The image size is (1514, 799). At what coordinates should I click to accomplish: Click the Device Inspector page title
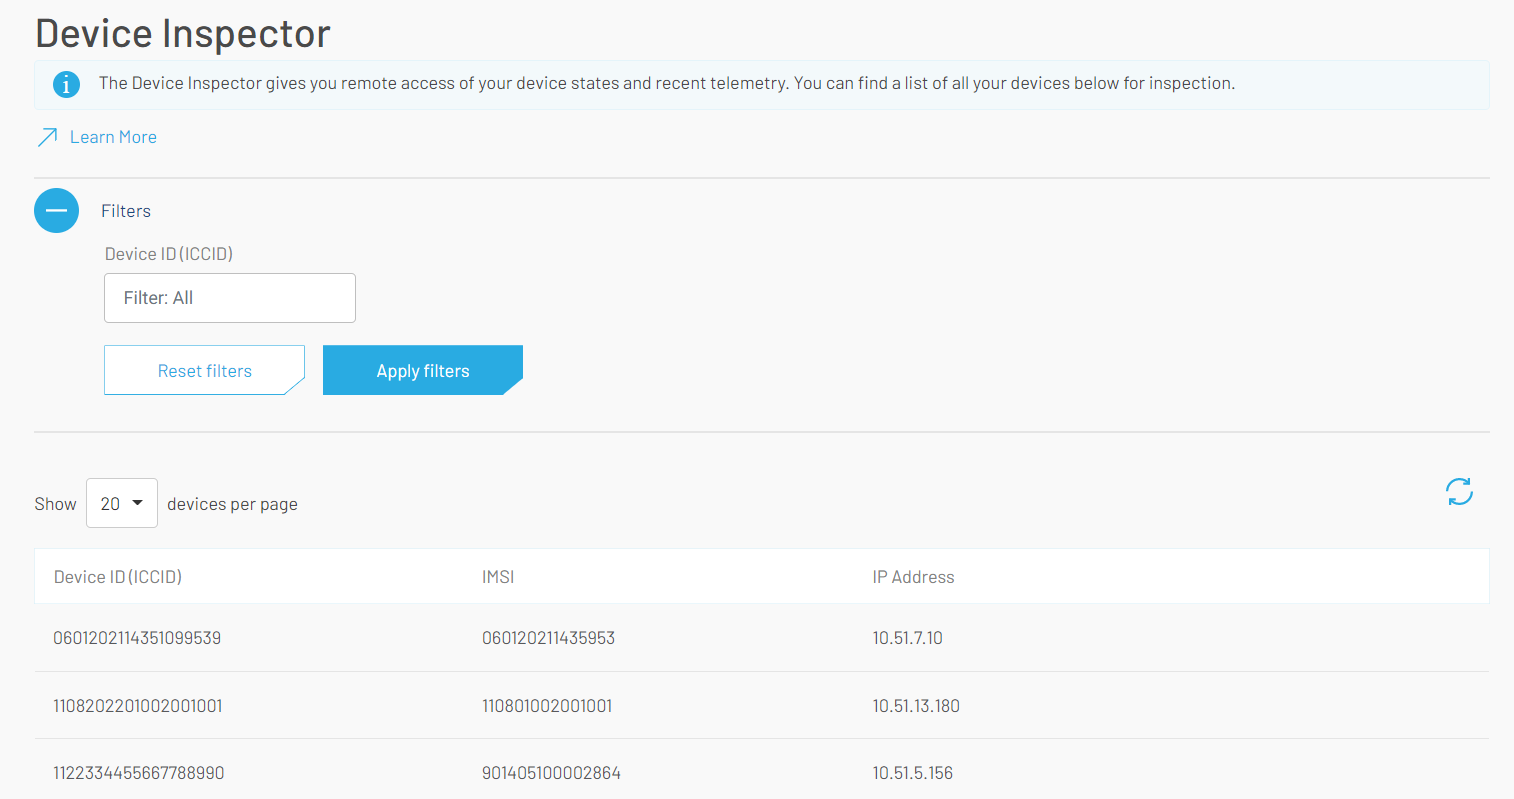(x=182, y=33)
